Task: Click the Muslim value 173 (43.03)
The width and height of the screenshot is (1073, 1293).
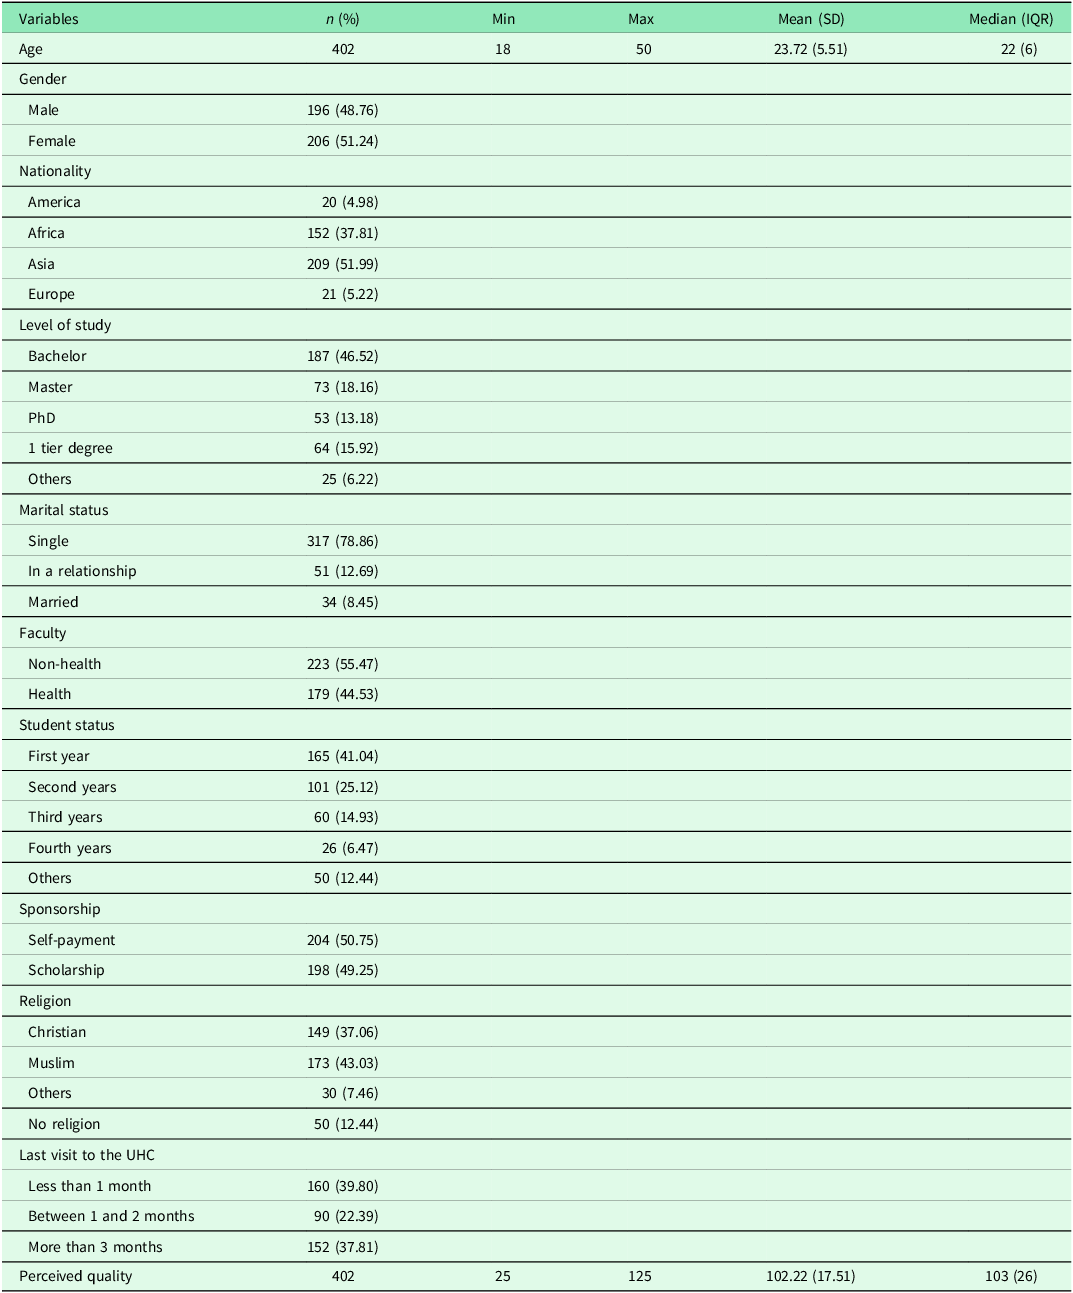Action: pos(342,1063)
